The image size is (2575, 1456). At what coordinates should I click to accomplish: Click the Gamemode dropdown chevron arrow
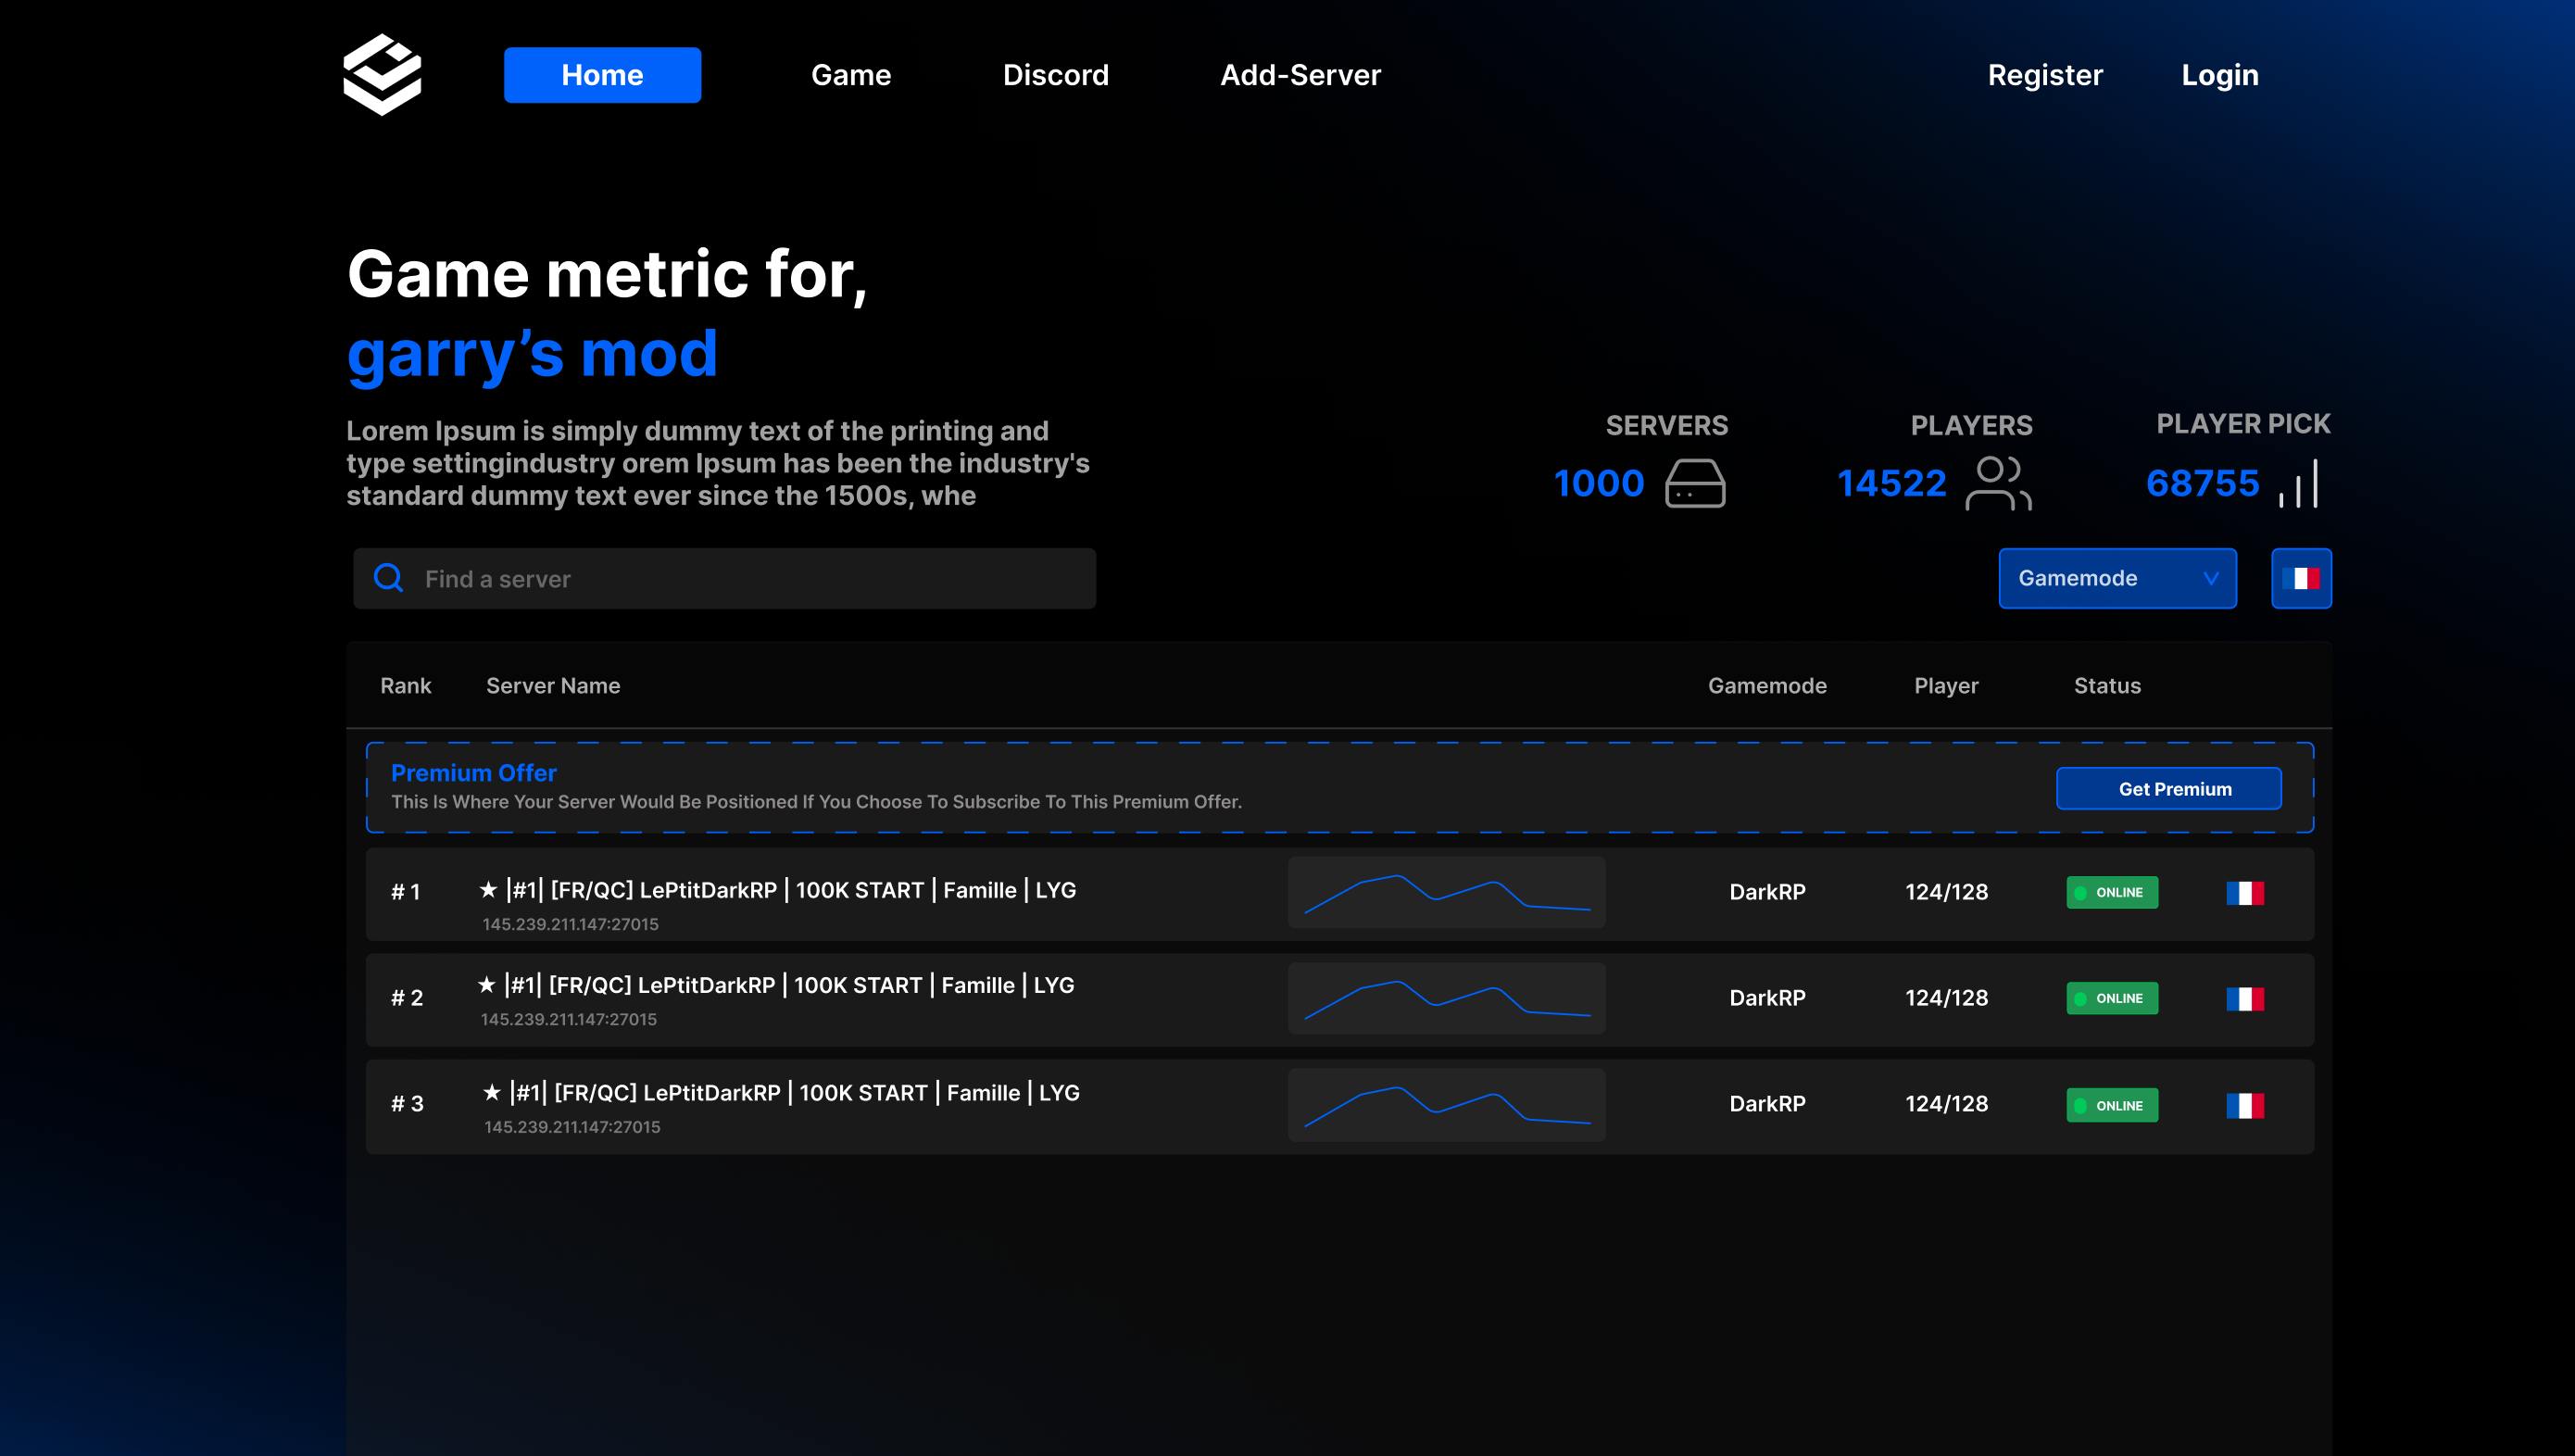[x=2210, y=579]
